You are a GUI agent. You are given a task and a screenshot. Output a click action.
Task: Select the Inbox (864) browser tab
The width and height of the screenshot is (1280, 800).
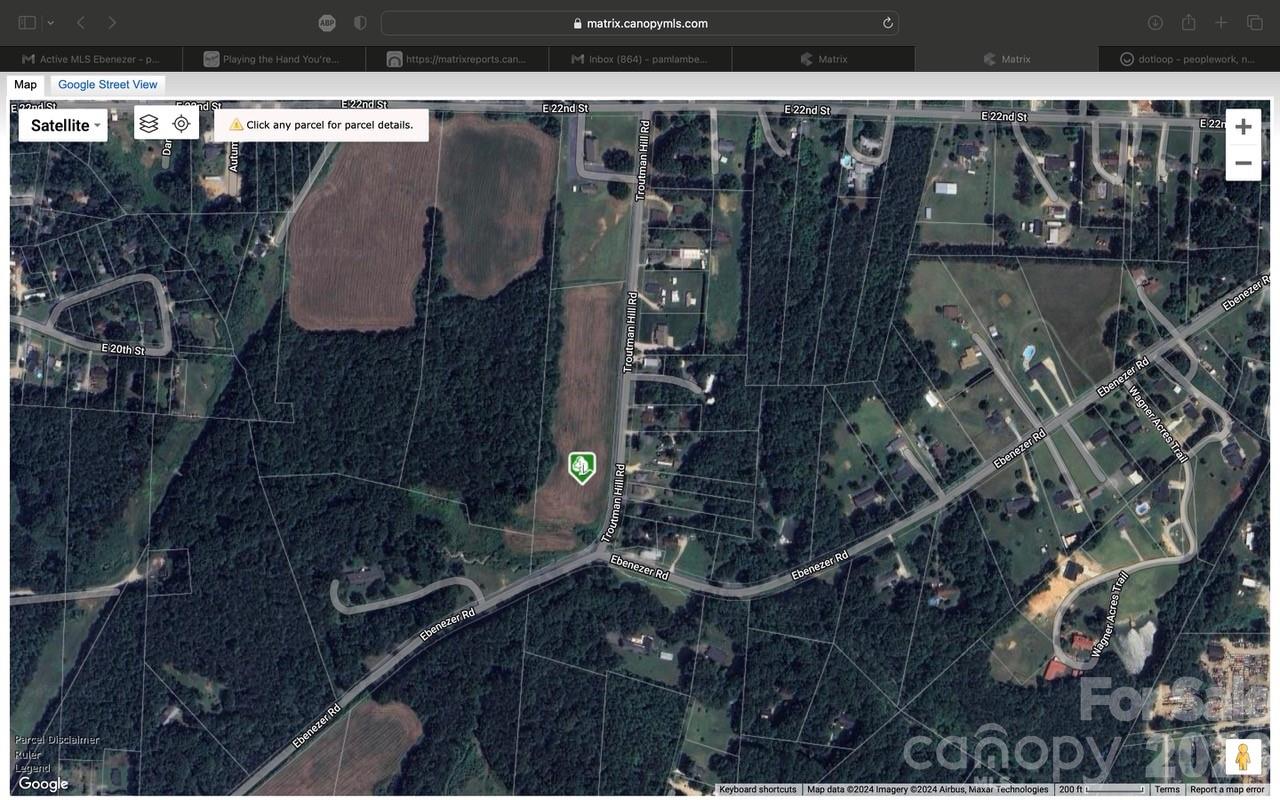[x=640, y=59]
